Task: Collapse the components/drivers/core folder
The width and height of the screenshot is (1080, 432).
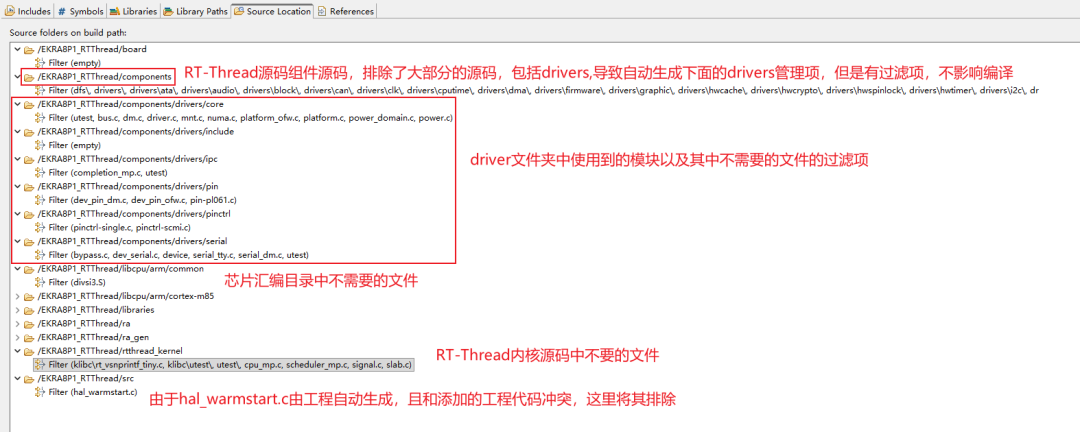Action: [17, 104]
